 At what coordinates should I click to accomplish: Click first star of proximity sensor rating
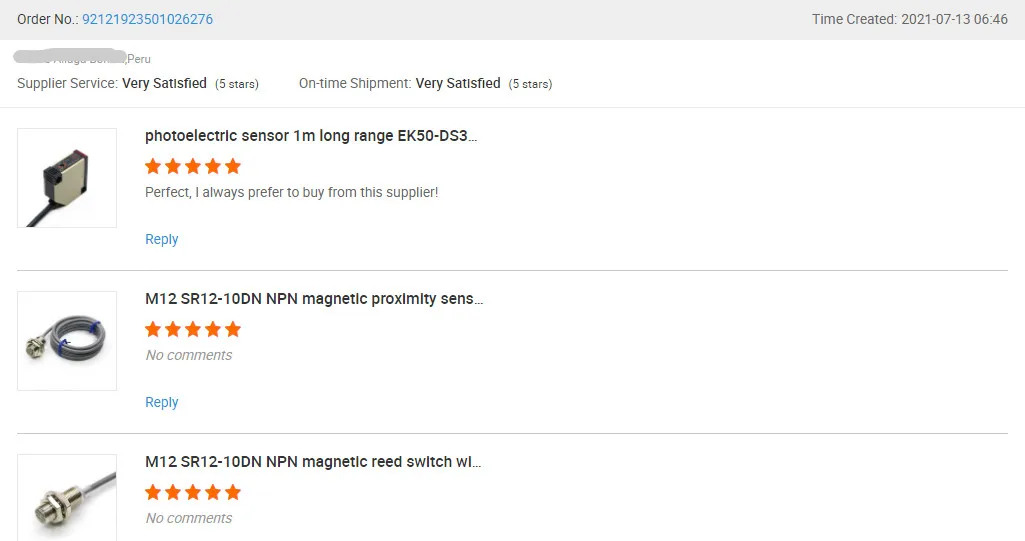coord(153,329)
